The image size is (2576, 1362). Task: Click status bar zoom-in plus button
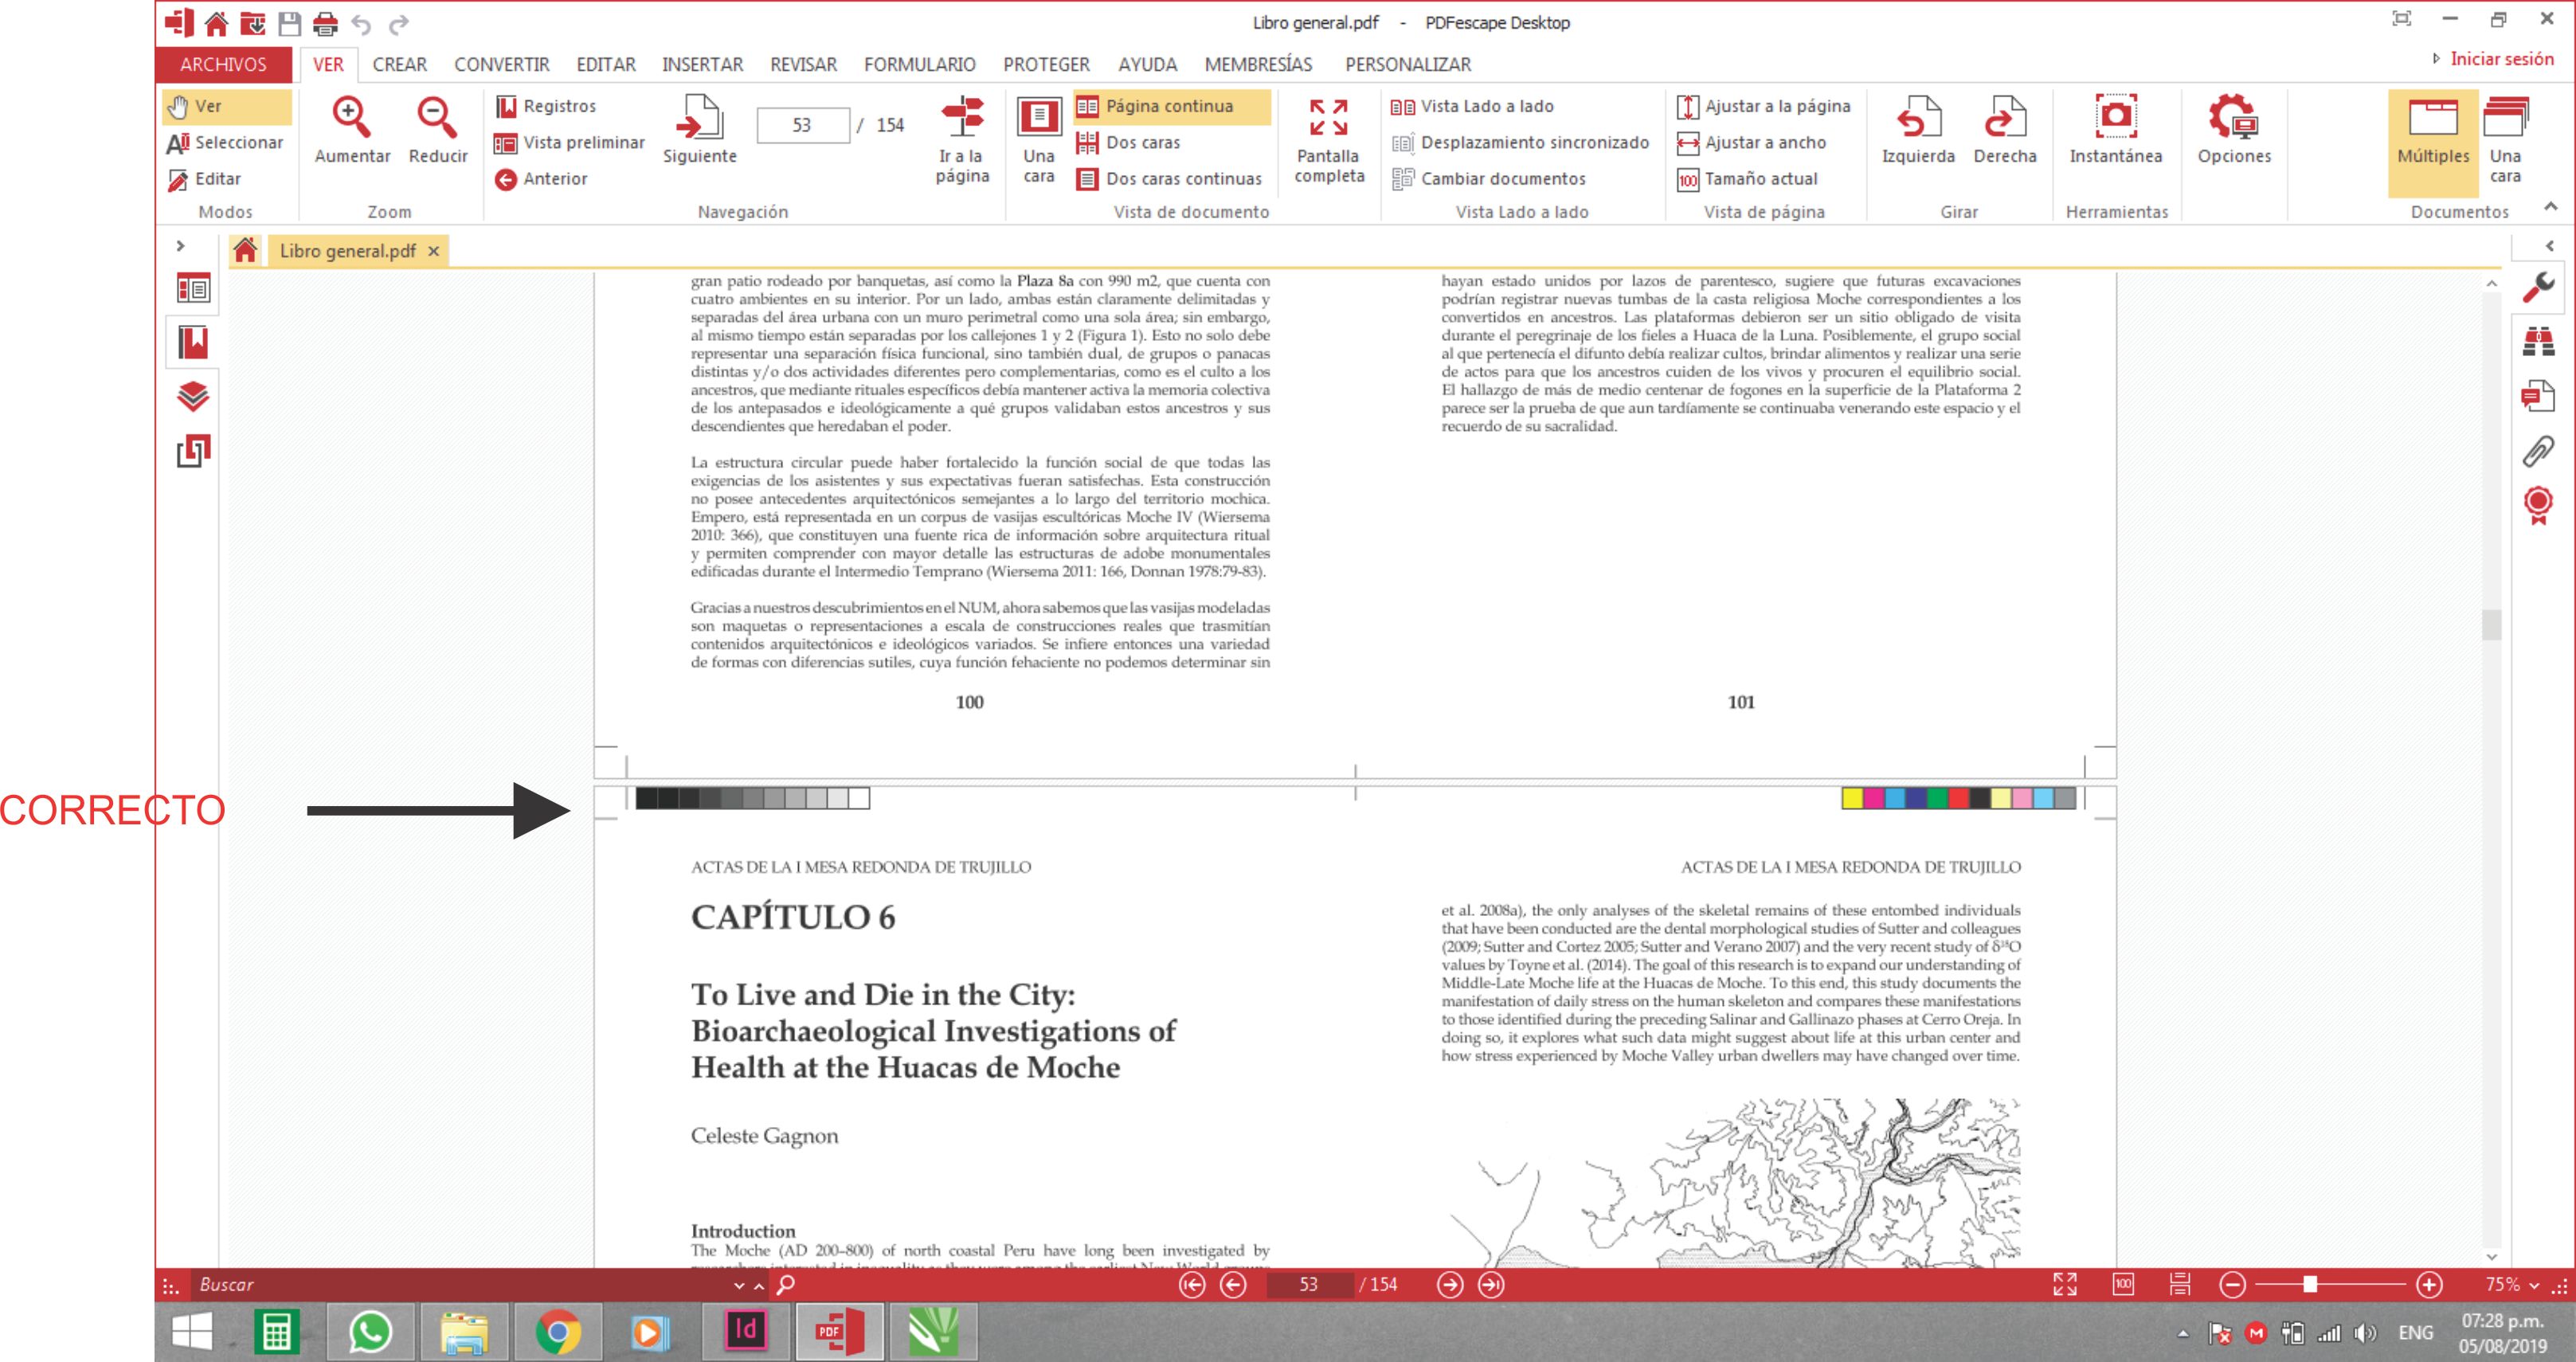pyautogui.click(x=2429, y=1285)
